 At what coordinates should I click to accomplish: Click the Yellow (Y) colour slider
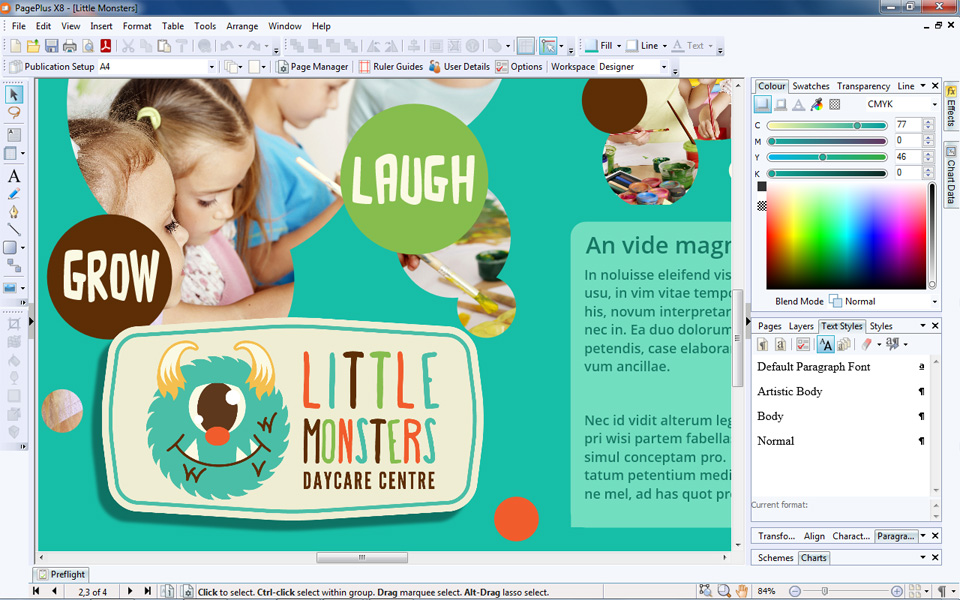pos(827,157)
